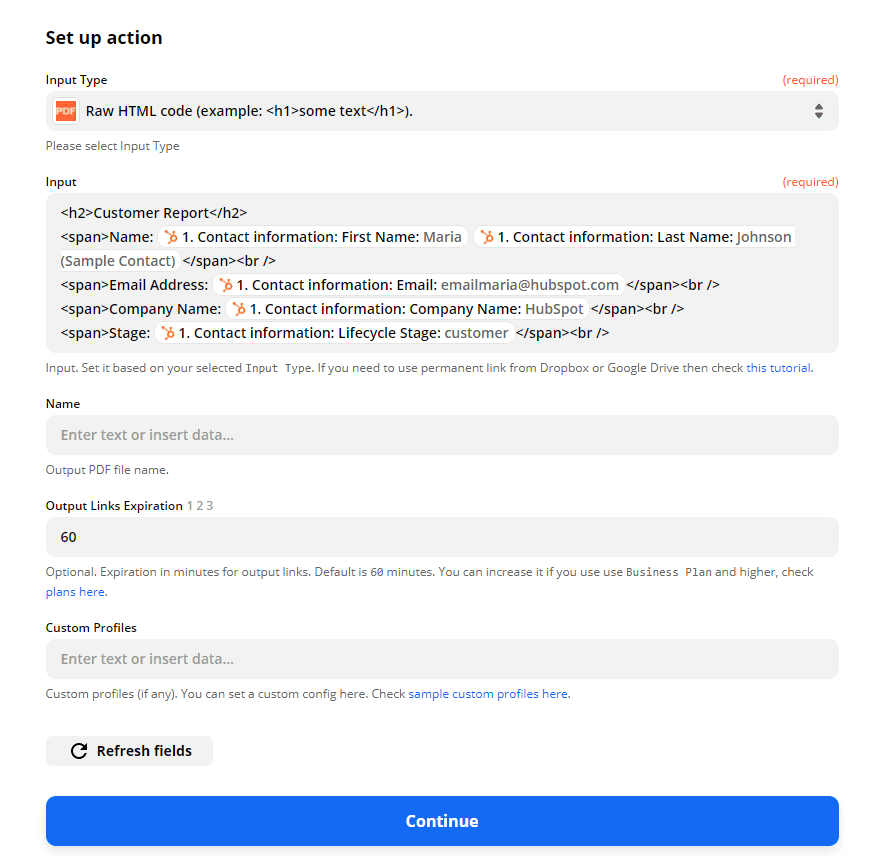Click the PDF icon in Input Type
886x856 pixels.
[66, 111]
